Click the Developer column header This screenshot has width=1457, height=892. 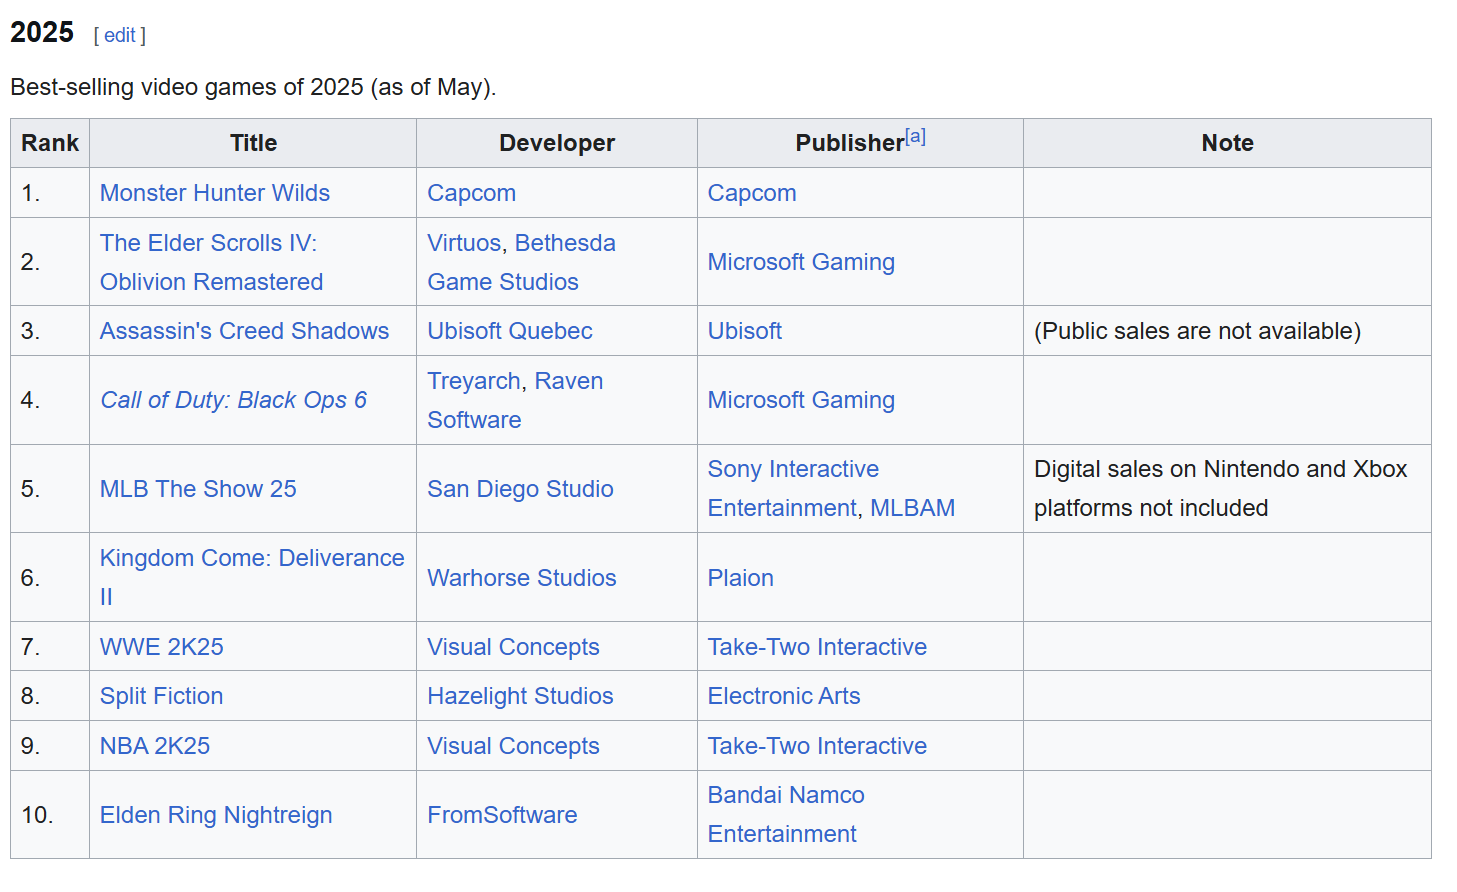(557, 143)
